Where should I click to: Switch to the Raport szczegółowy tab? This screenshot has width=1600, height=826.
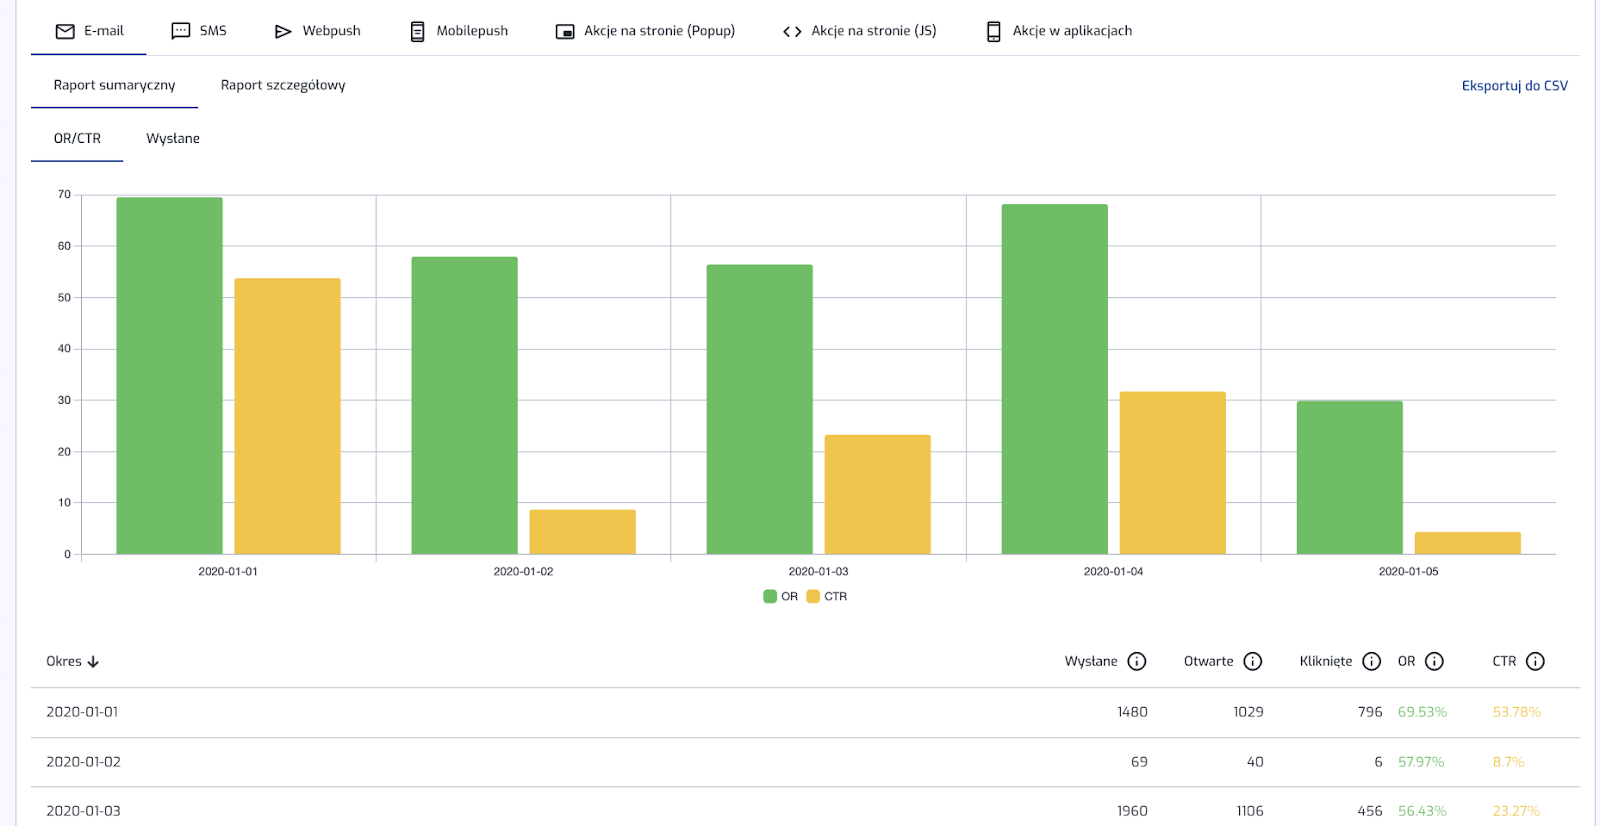pos(283,85)
